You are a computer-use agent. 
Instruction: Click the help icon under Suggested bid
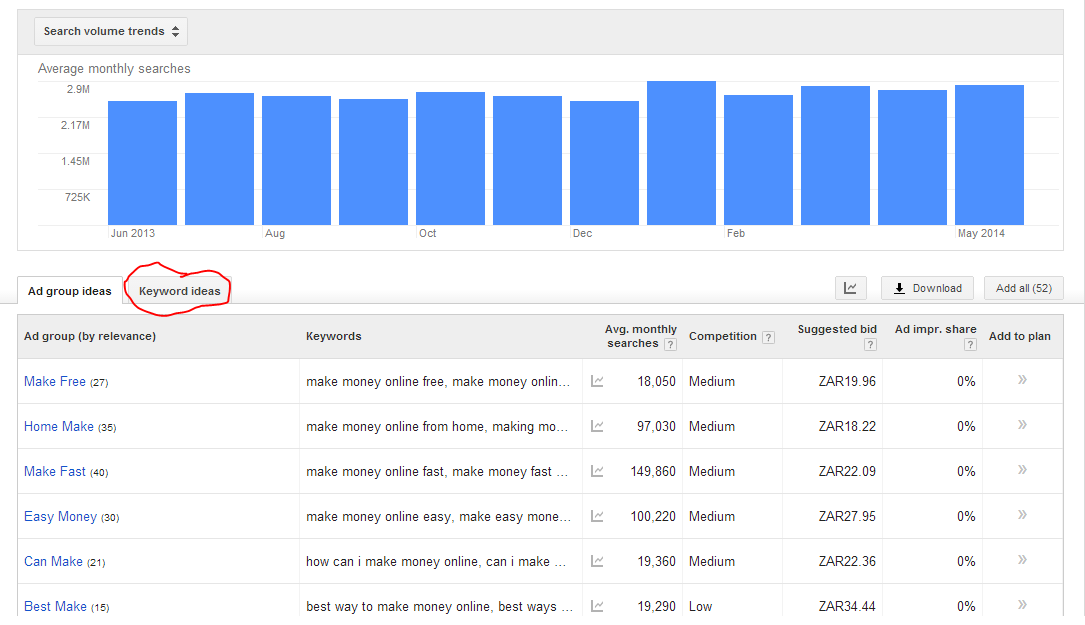[x=870, y=344]
